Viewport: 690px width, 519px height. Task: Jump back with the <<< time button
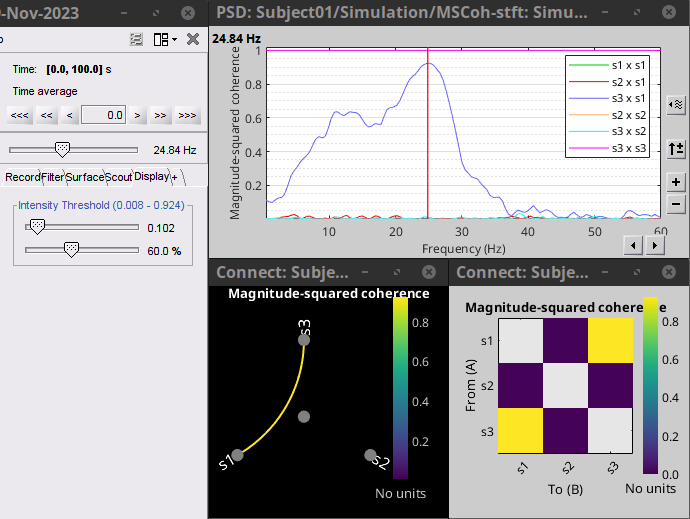click(x=19, y=115)
